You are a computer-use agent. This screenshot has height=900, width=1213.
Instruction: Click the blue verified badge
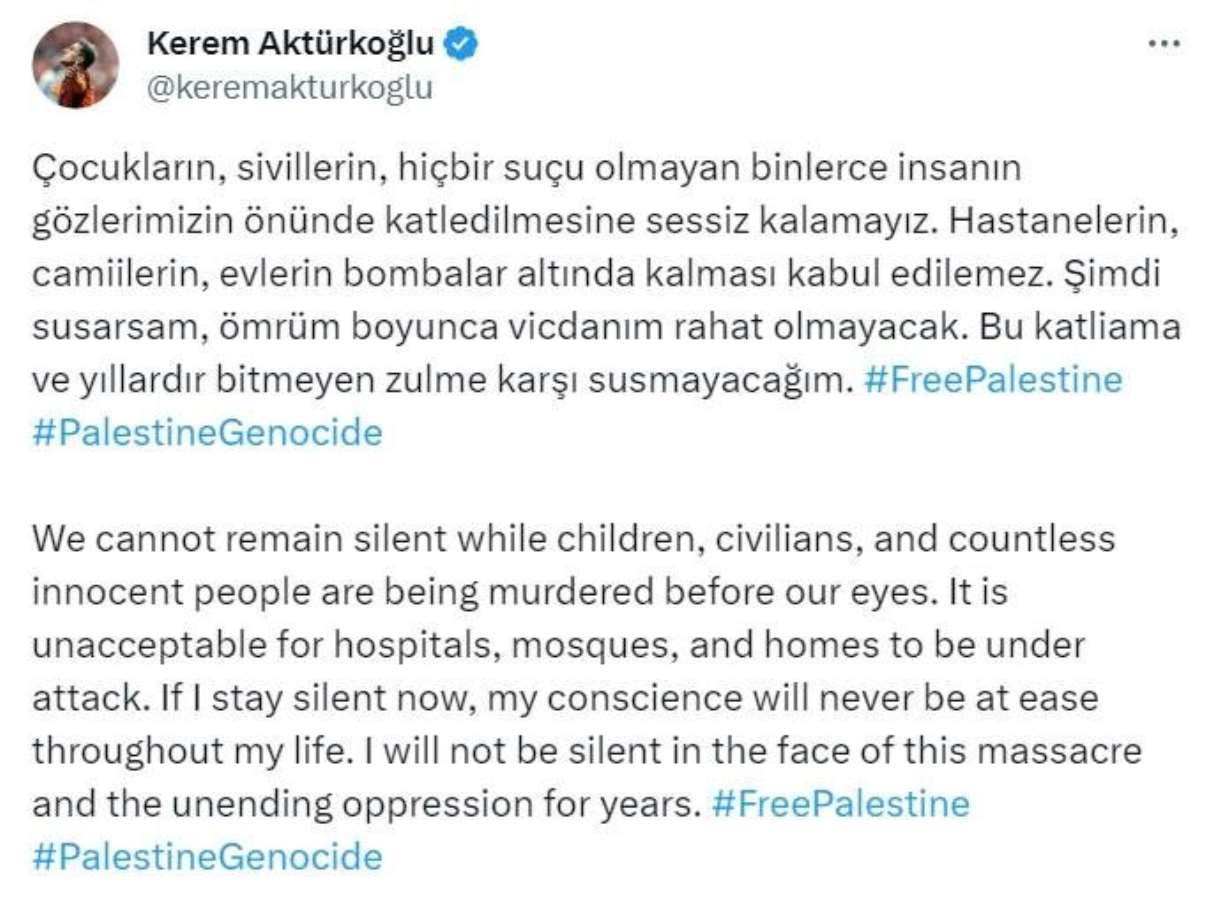(461, 44)
